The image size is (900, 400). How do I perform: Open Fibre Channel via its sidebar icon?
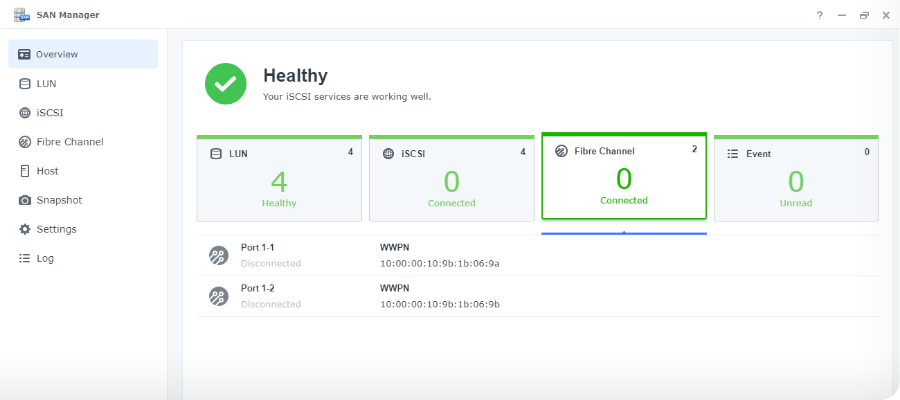[25, 142]
